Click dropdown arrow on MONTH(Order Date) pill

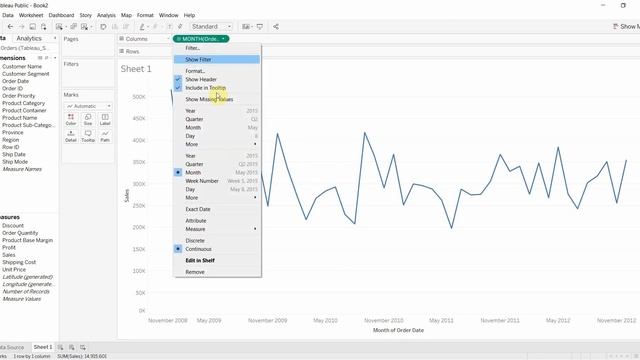pos(223,39)
